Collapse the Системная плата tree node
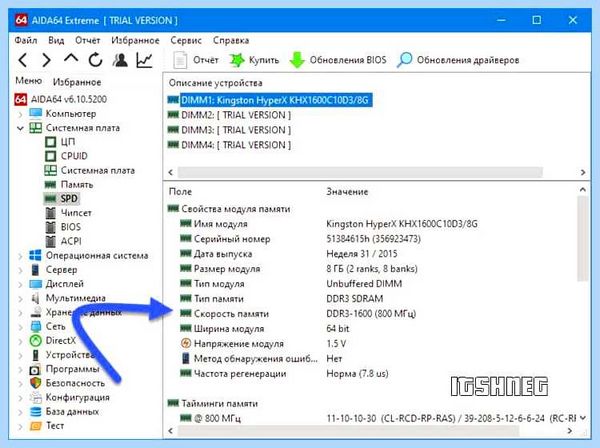The image size is (600, 448). coord(20,128)
